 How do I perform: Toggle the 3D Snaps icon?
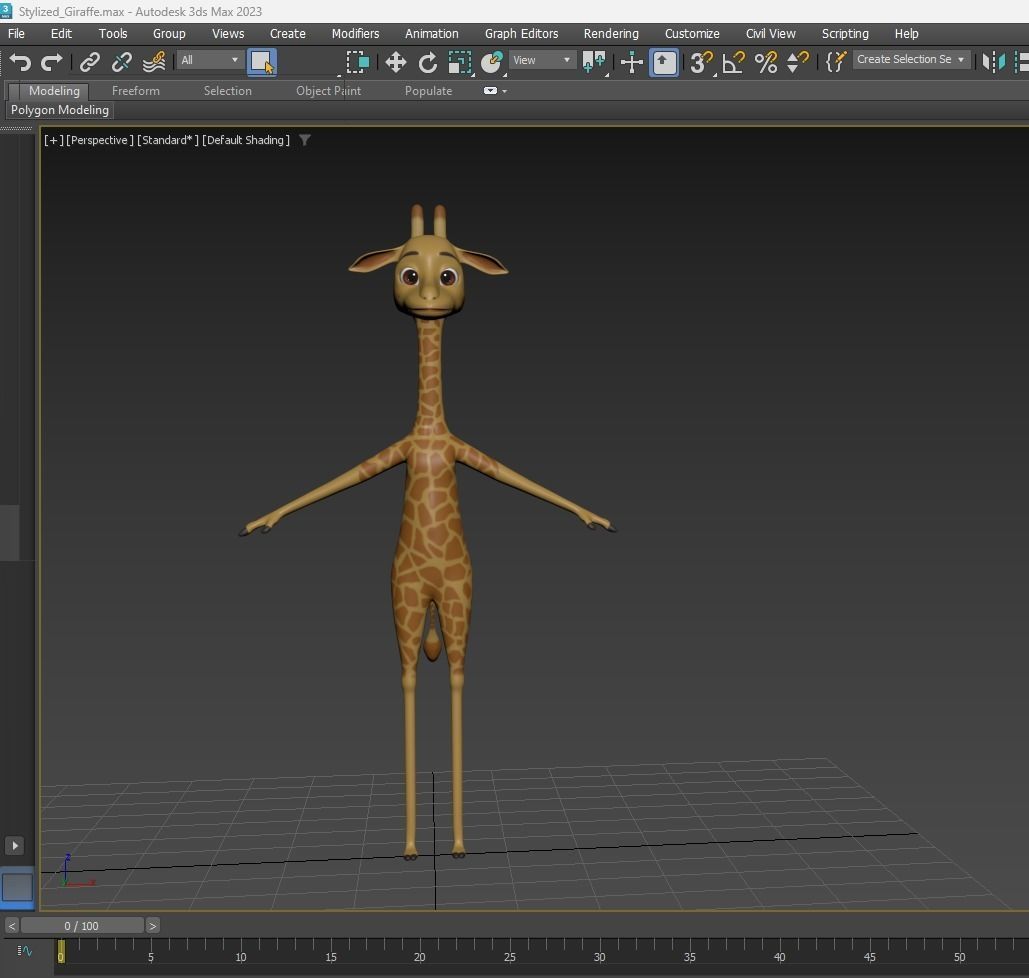(701, 62)
